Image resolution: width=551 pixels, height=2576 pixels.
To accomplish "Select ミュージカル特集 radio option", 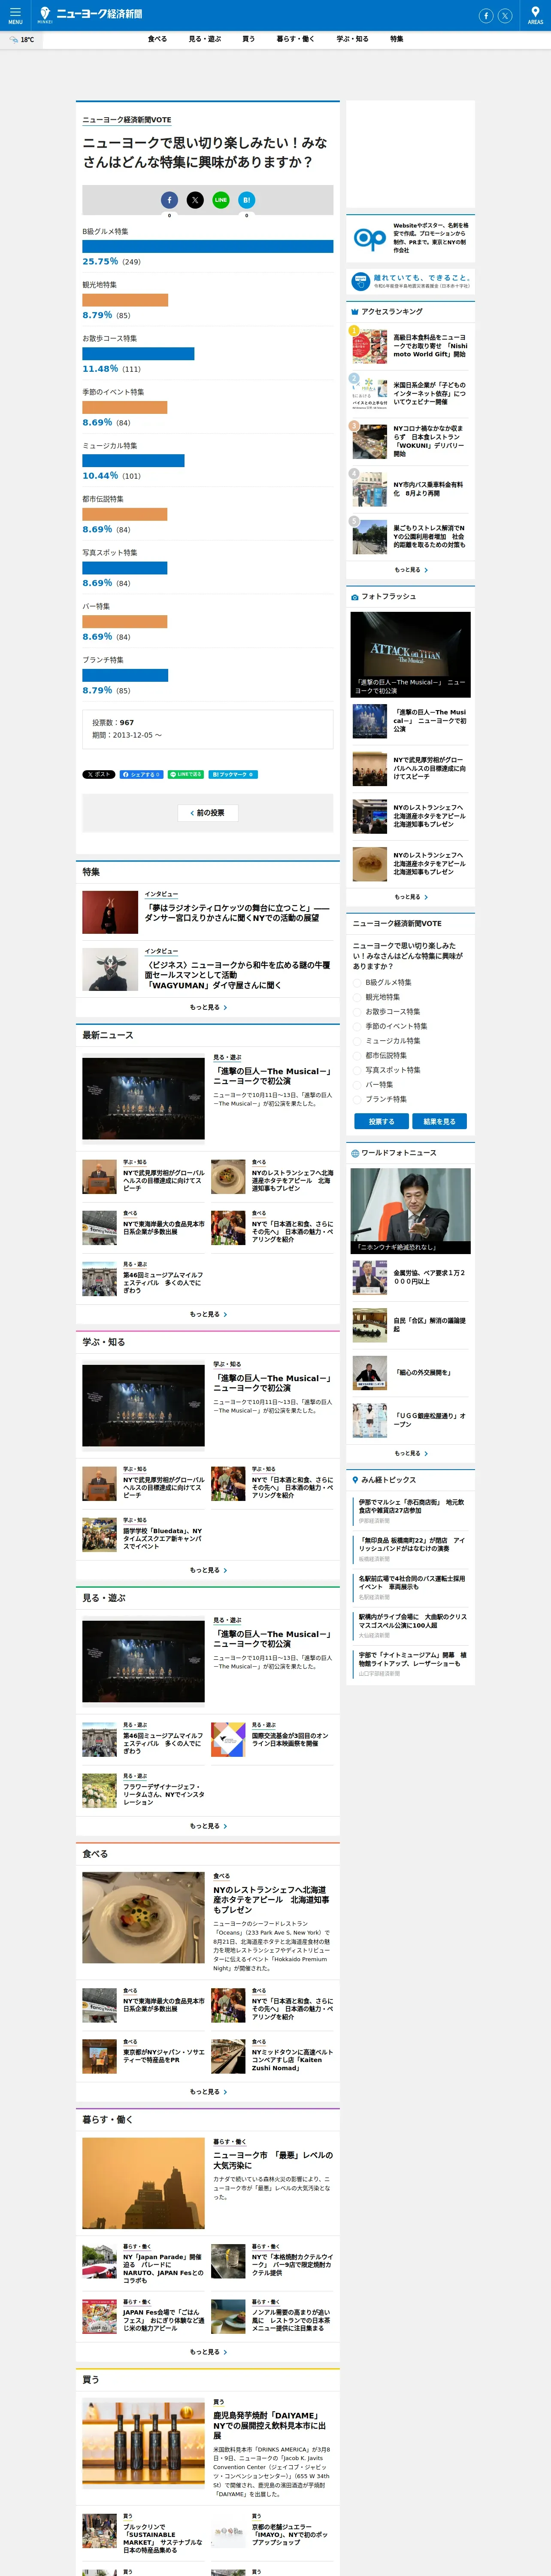I will [358, 1041].
